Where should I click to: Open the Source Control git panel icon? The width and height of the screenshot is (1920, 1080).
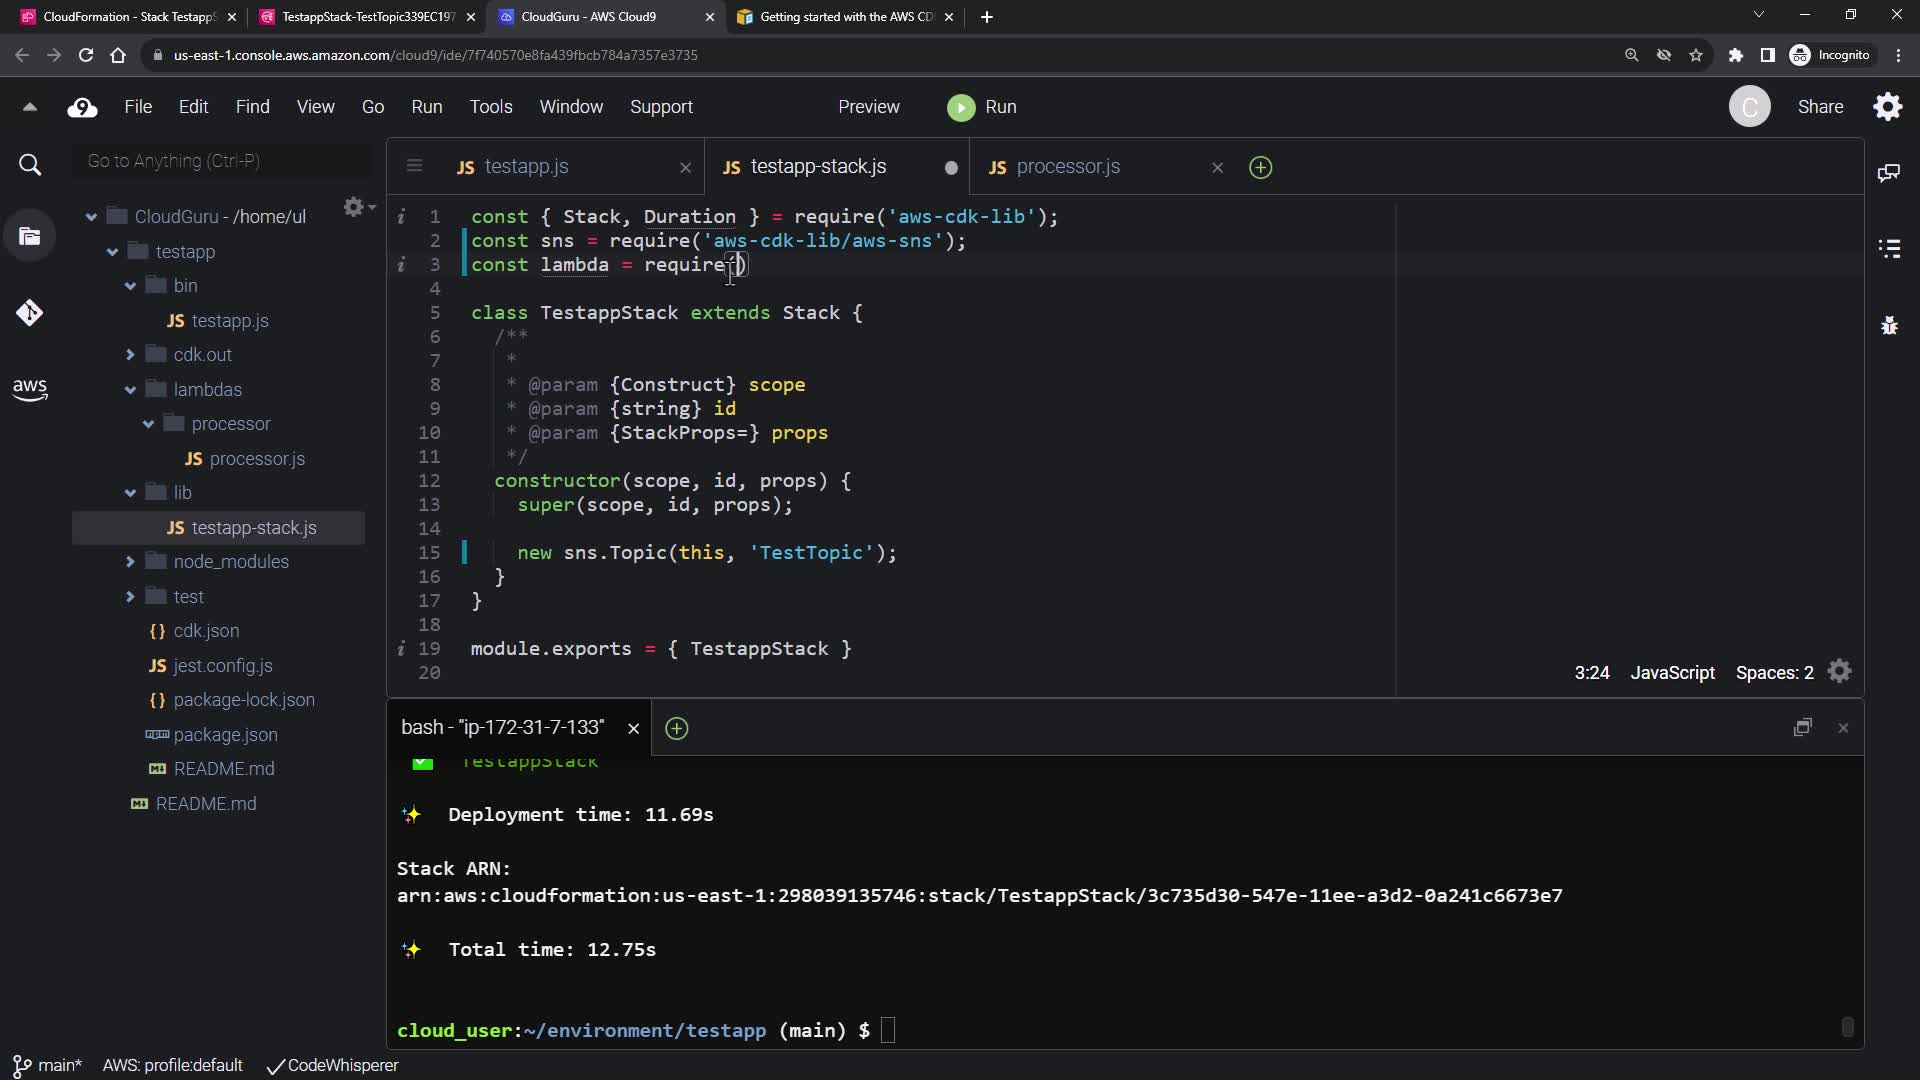[x=29, y=313]
